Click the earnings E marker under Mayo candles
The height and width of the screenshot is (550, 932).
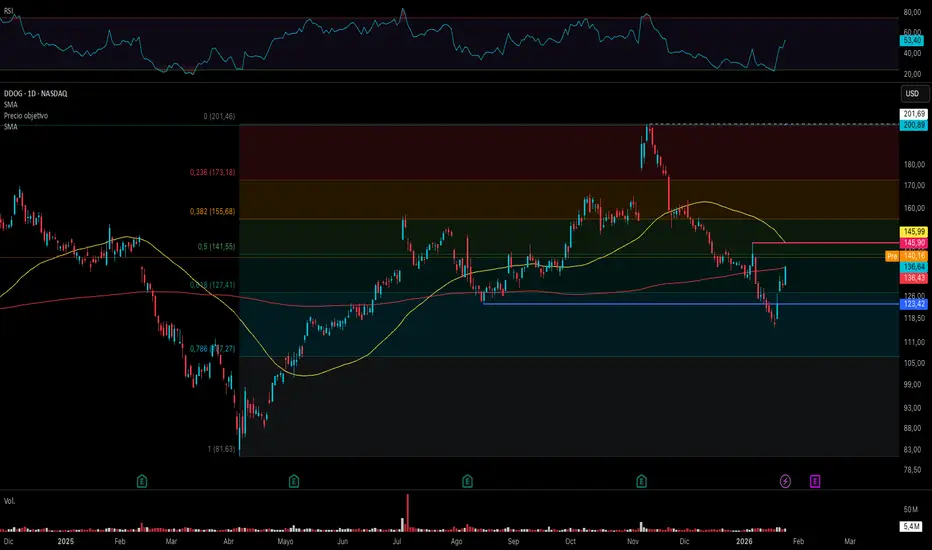[294, 481]
